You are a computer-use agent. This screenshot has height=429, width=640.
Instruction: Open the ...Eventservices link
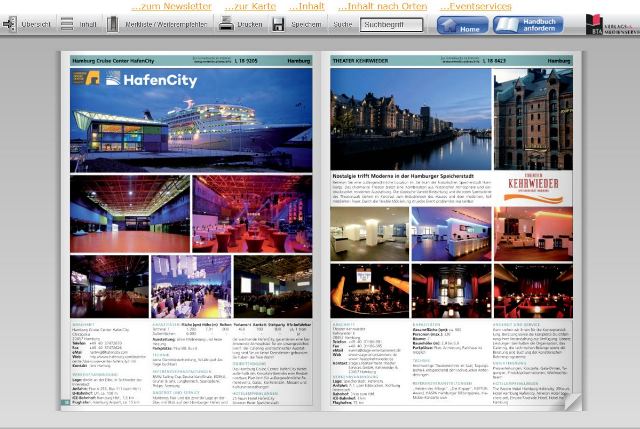[476, 6]
